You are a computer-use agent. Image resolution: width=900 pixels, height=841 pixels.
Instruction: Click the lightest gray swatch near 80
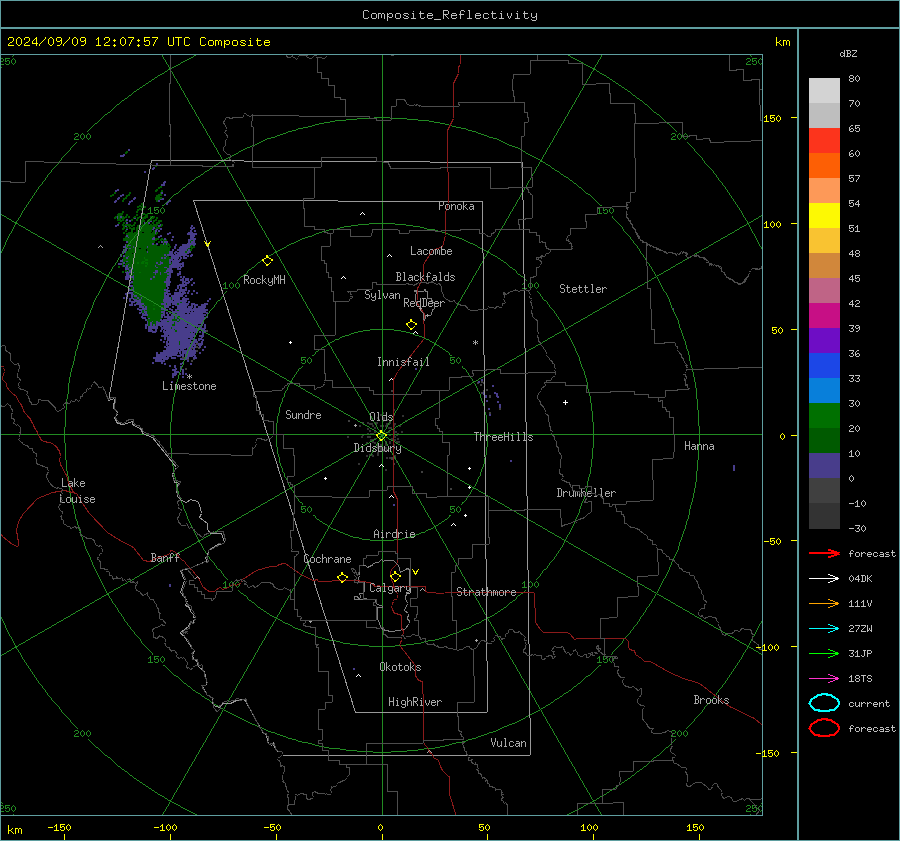pos(824,91)
